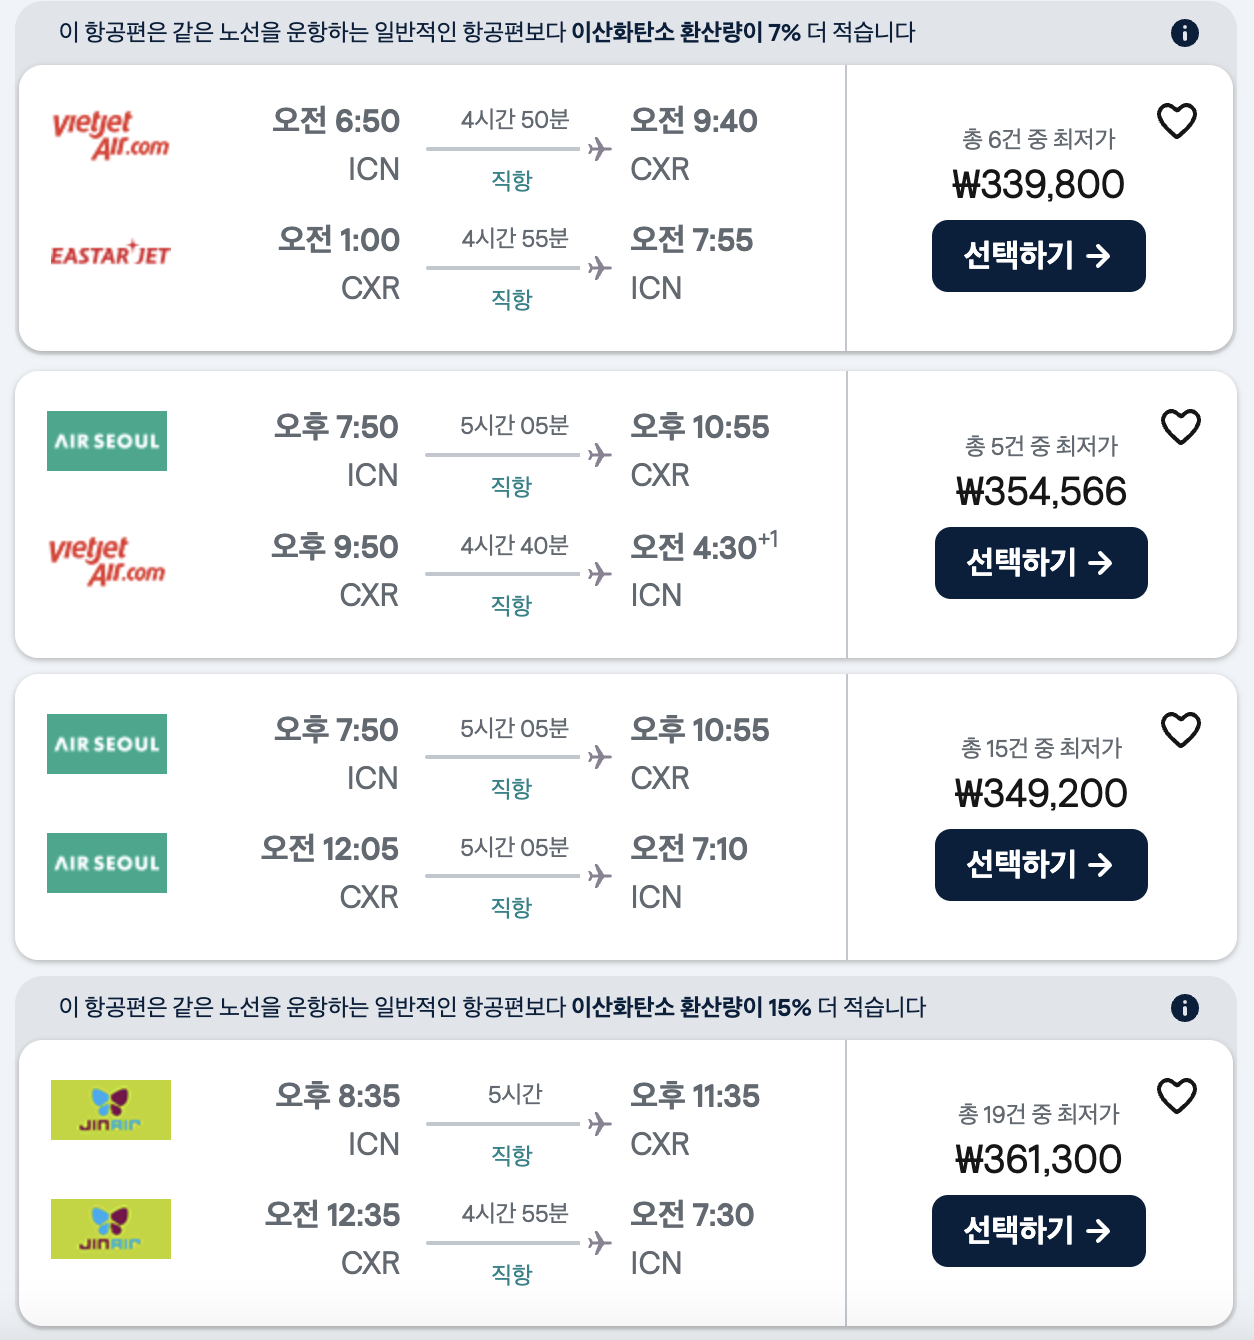This screenshot has height=1340, width=1254.
Task: Expand the first flight card for details
Action: (x=430, y=205)
